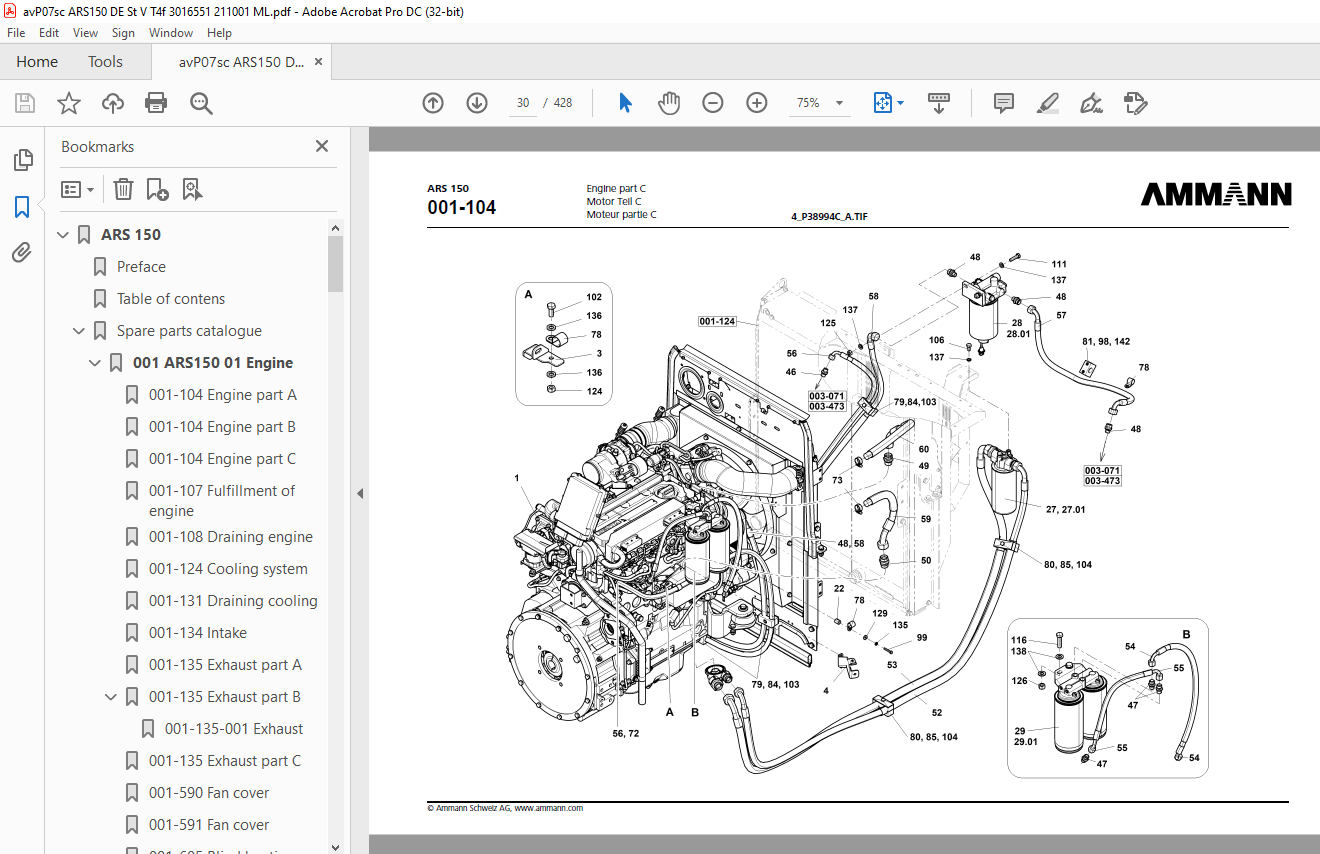The width and height of the screenshot is (1320, 854).
Task: Open the 001-135 Exhaust part C bookmark
Action: 225,761
